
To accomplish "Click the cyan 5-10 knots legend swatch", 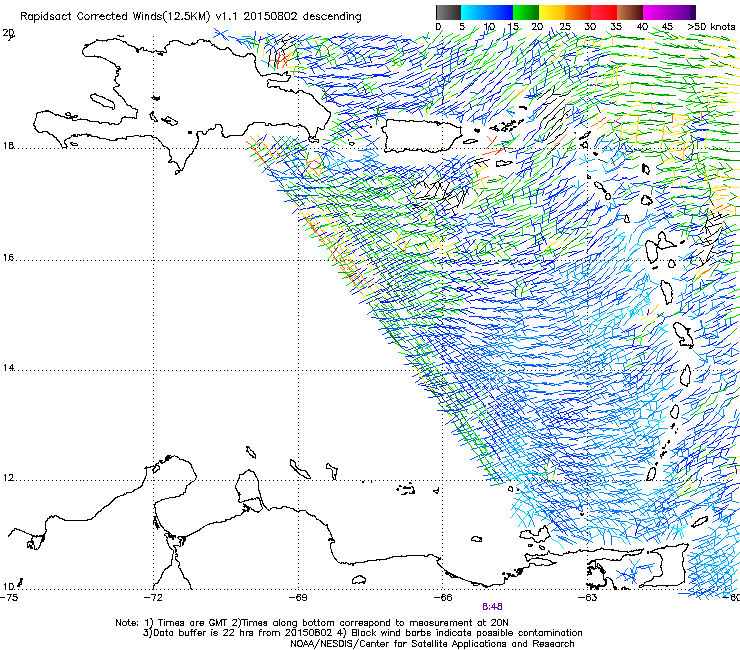I will point(474,12).
